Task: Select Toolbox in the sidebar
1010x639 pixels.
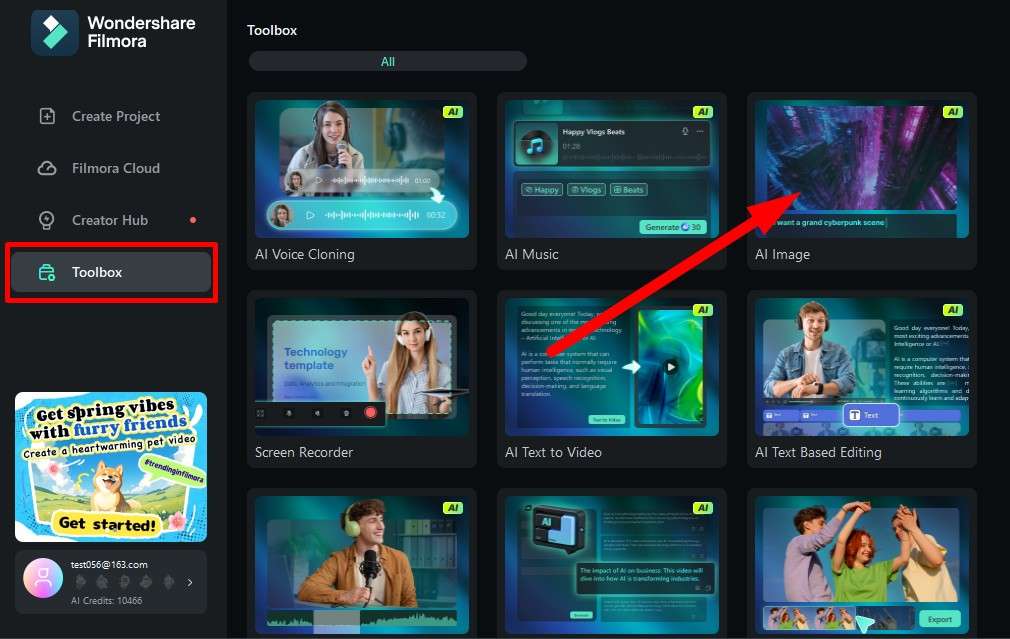Action: 111,272
